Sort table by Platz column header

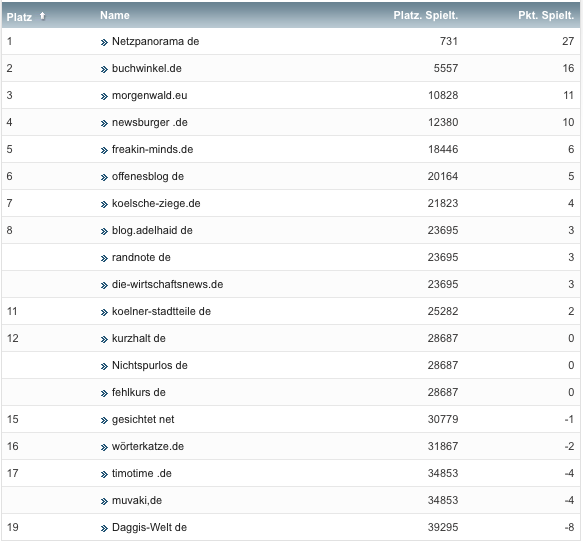(x=19, y=17)
